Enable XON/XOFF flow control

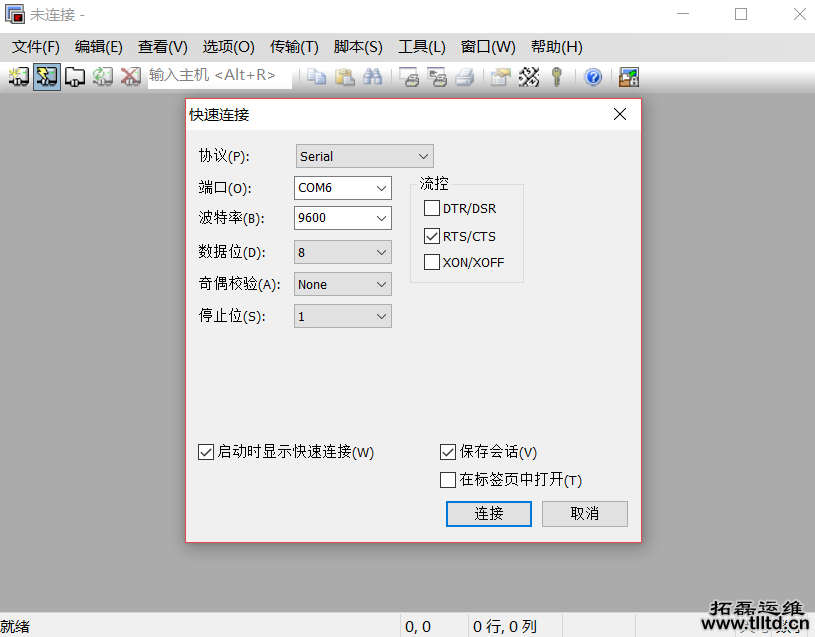tap(433, 262)
